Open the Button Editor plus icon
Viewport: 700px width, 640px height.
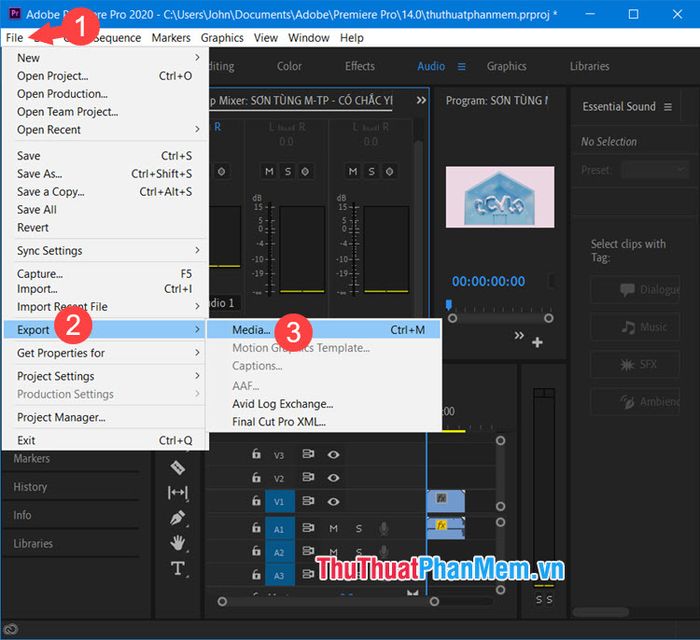[x=538, y=342]
